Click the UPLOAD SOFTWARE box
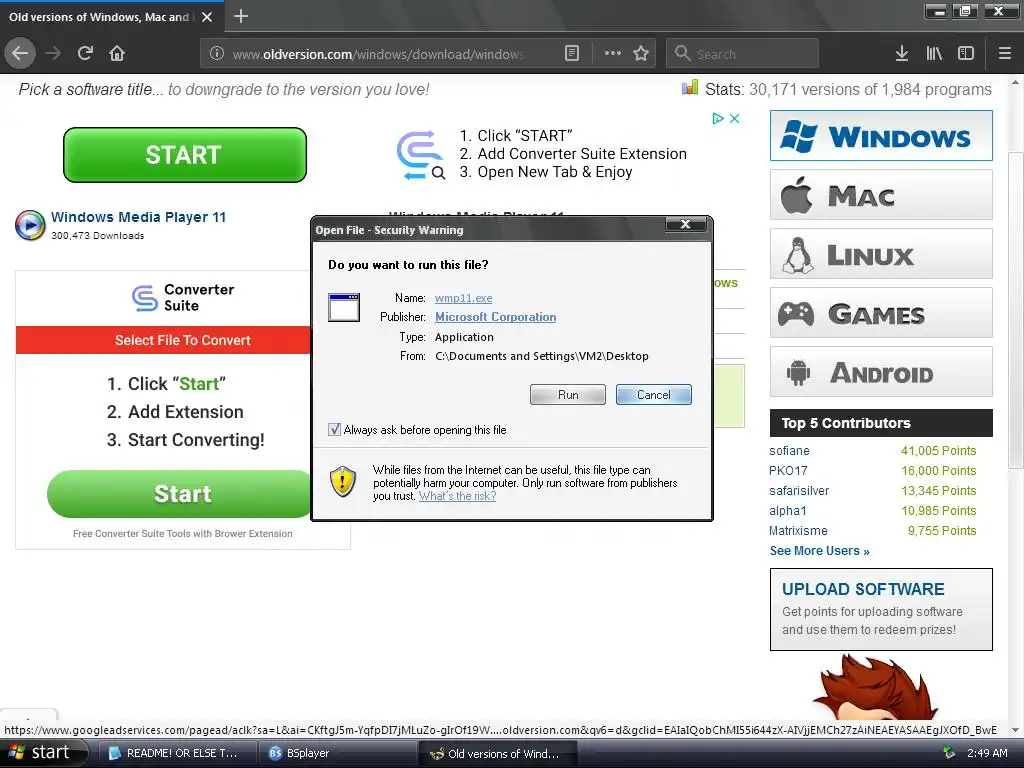This screenshot has height=768, width=1024. (x=881, y=609)
